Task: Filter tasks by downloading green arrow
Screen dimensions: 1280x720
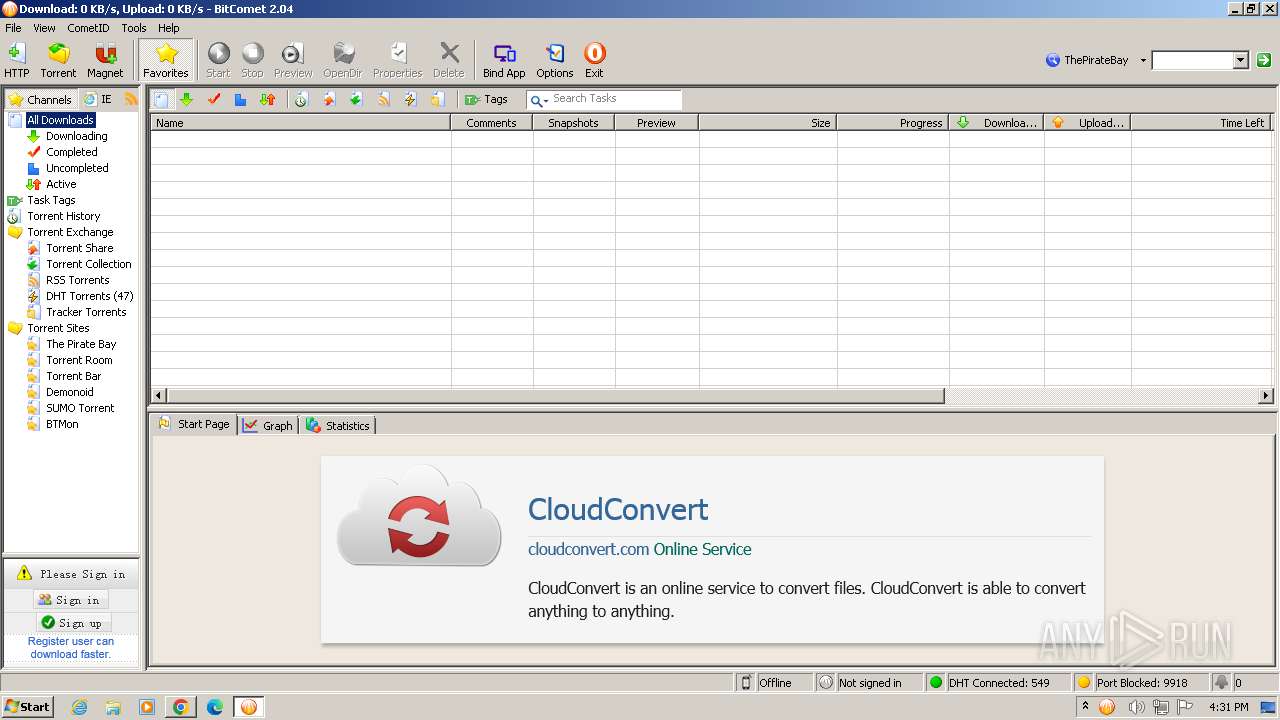Action: coord(186,99)
